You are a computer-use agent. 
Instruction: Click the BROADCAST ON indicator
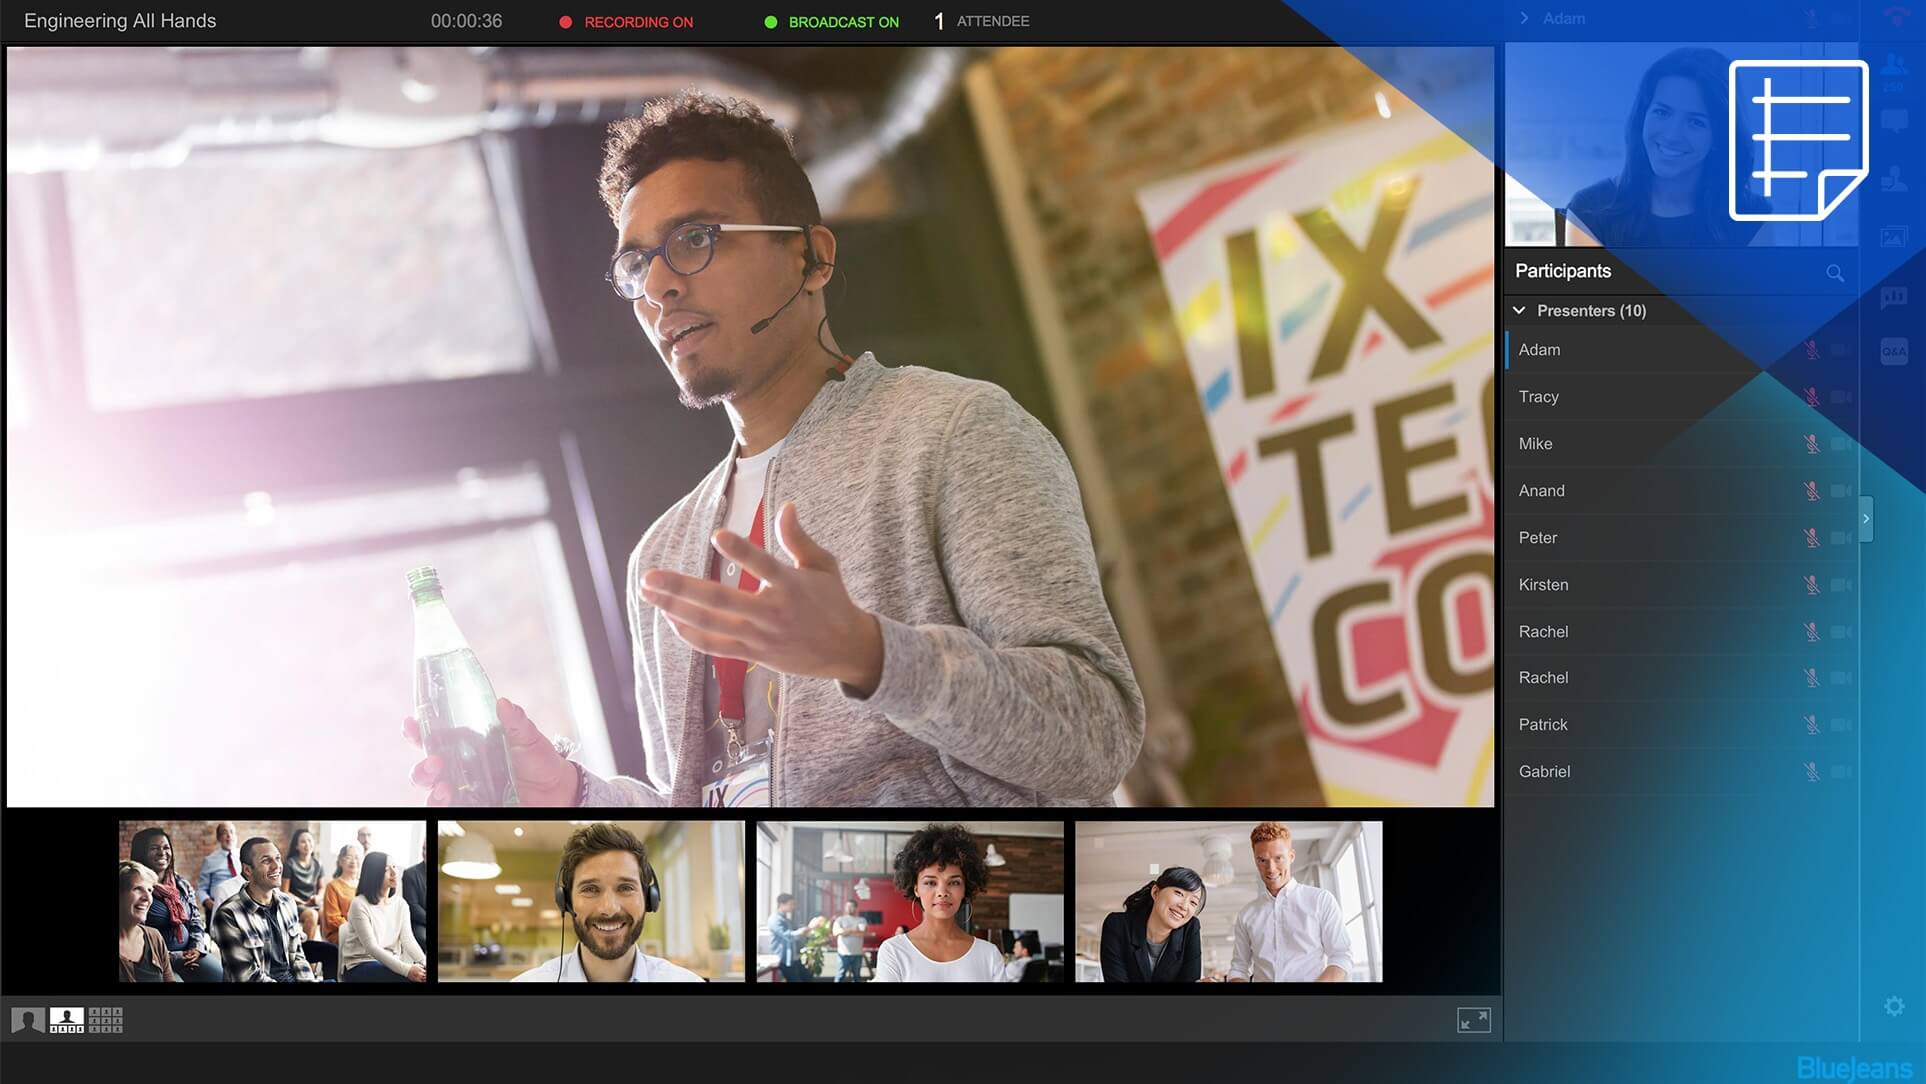click(831, 22)
